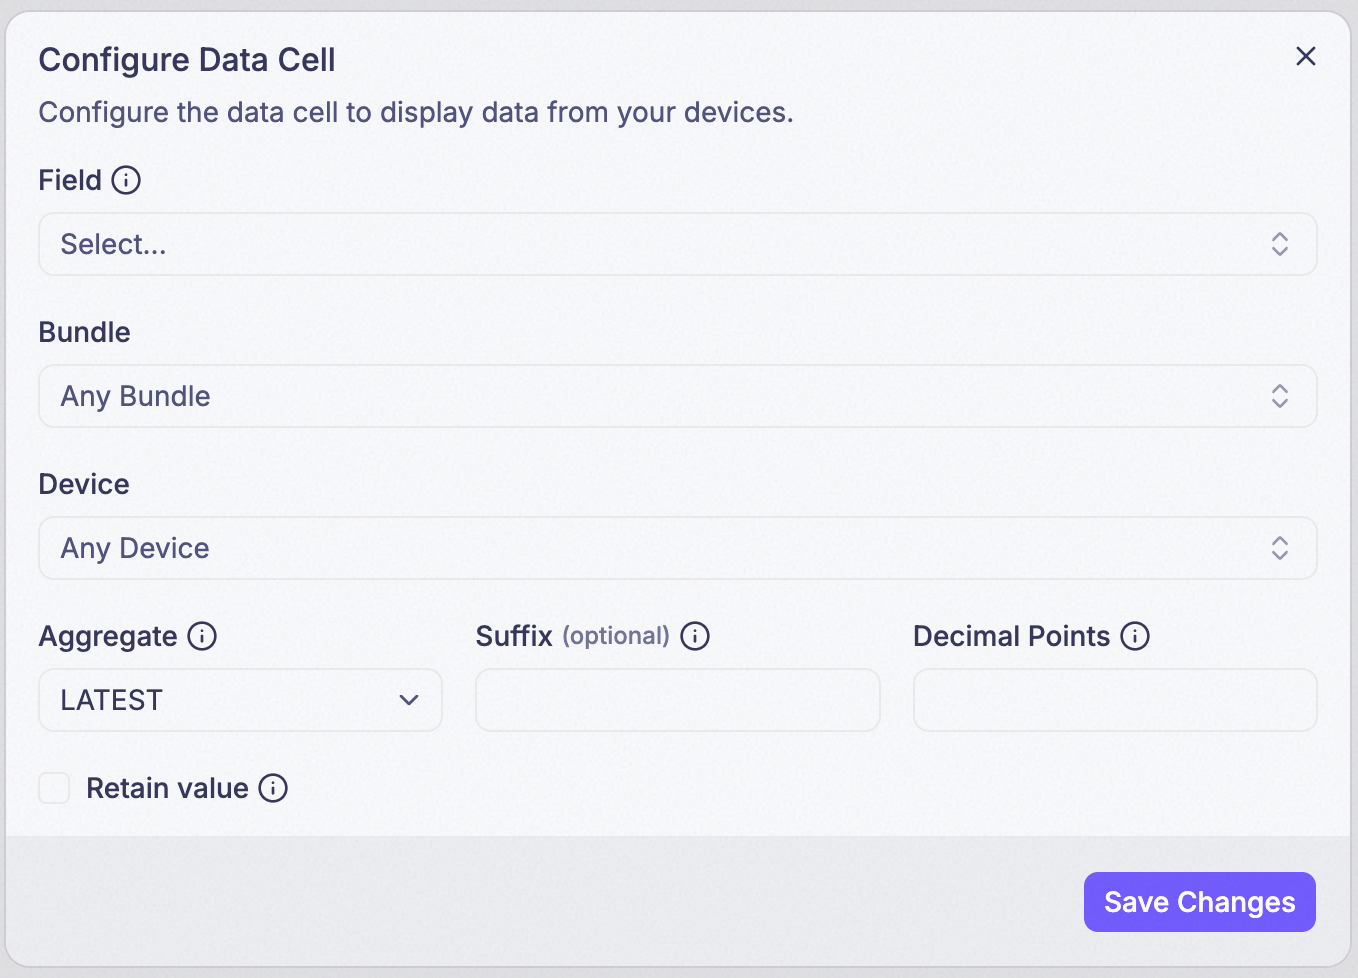Expand the Any Bundle dropdown
The image size is (1358, 978).
(x=678, y=396)
